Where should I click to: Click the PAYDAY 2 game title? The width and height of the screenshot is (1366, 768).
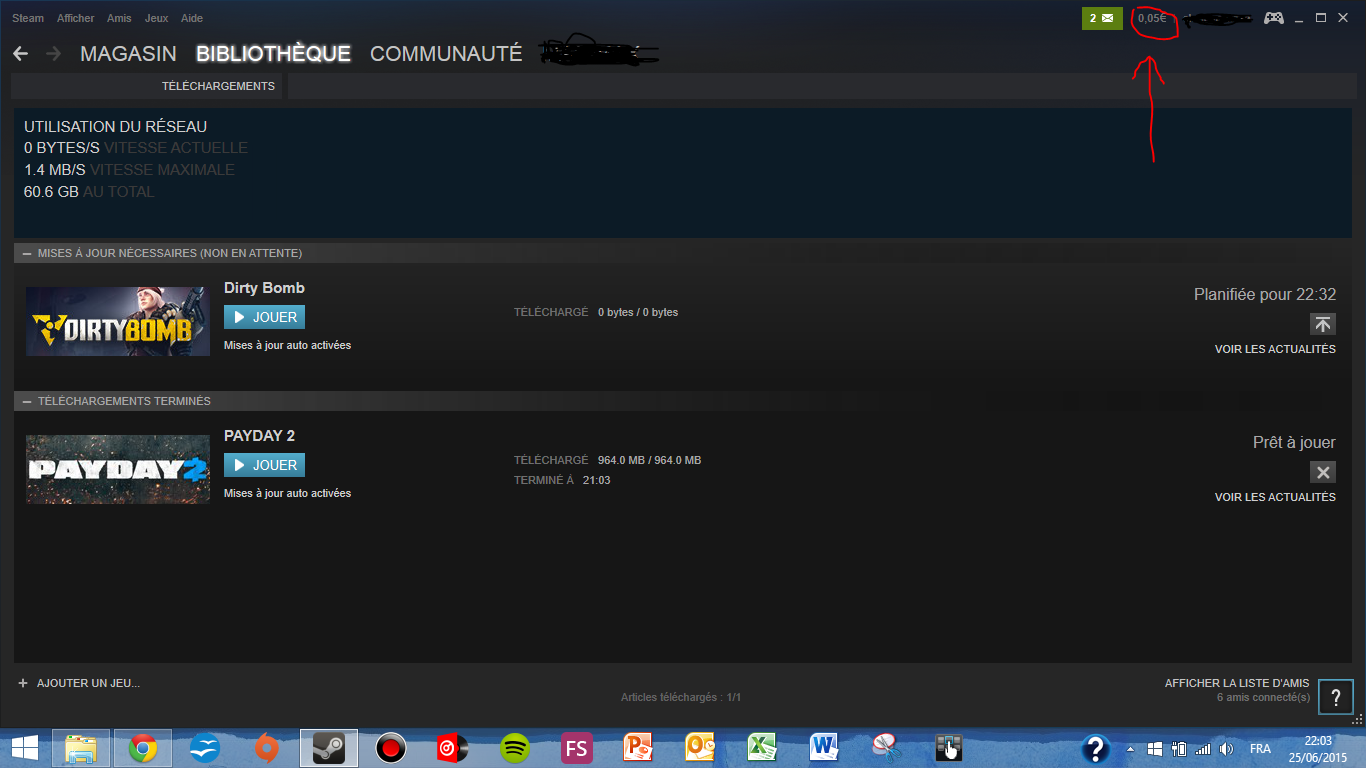pyautogui.click(x=259, y=436)
